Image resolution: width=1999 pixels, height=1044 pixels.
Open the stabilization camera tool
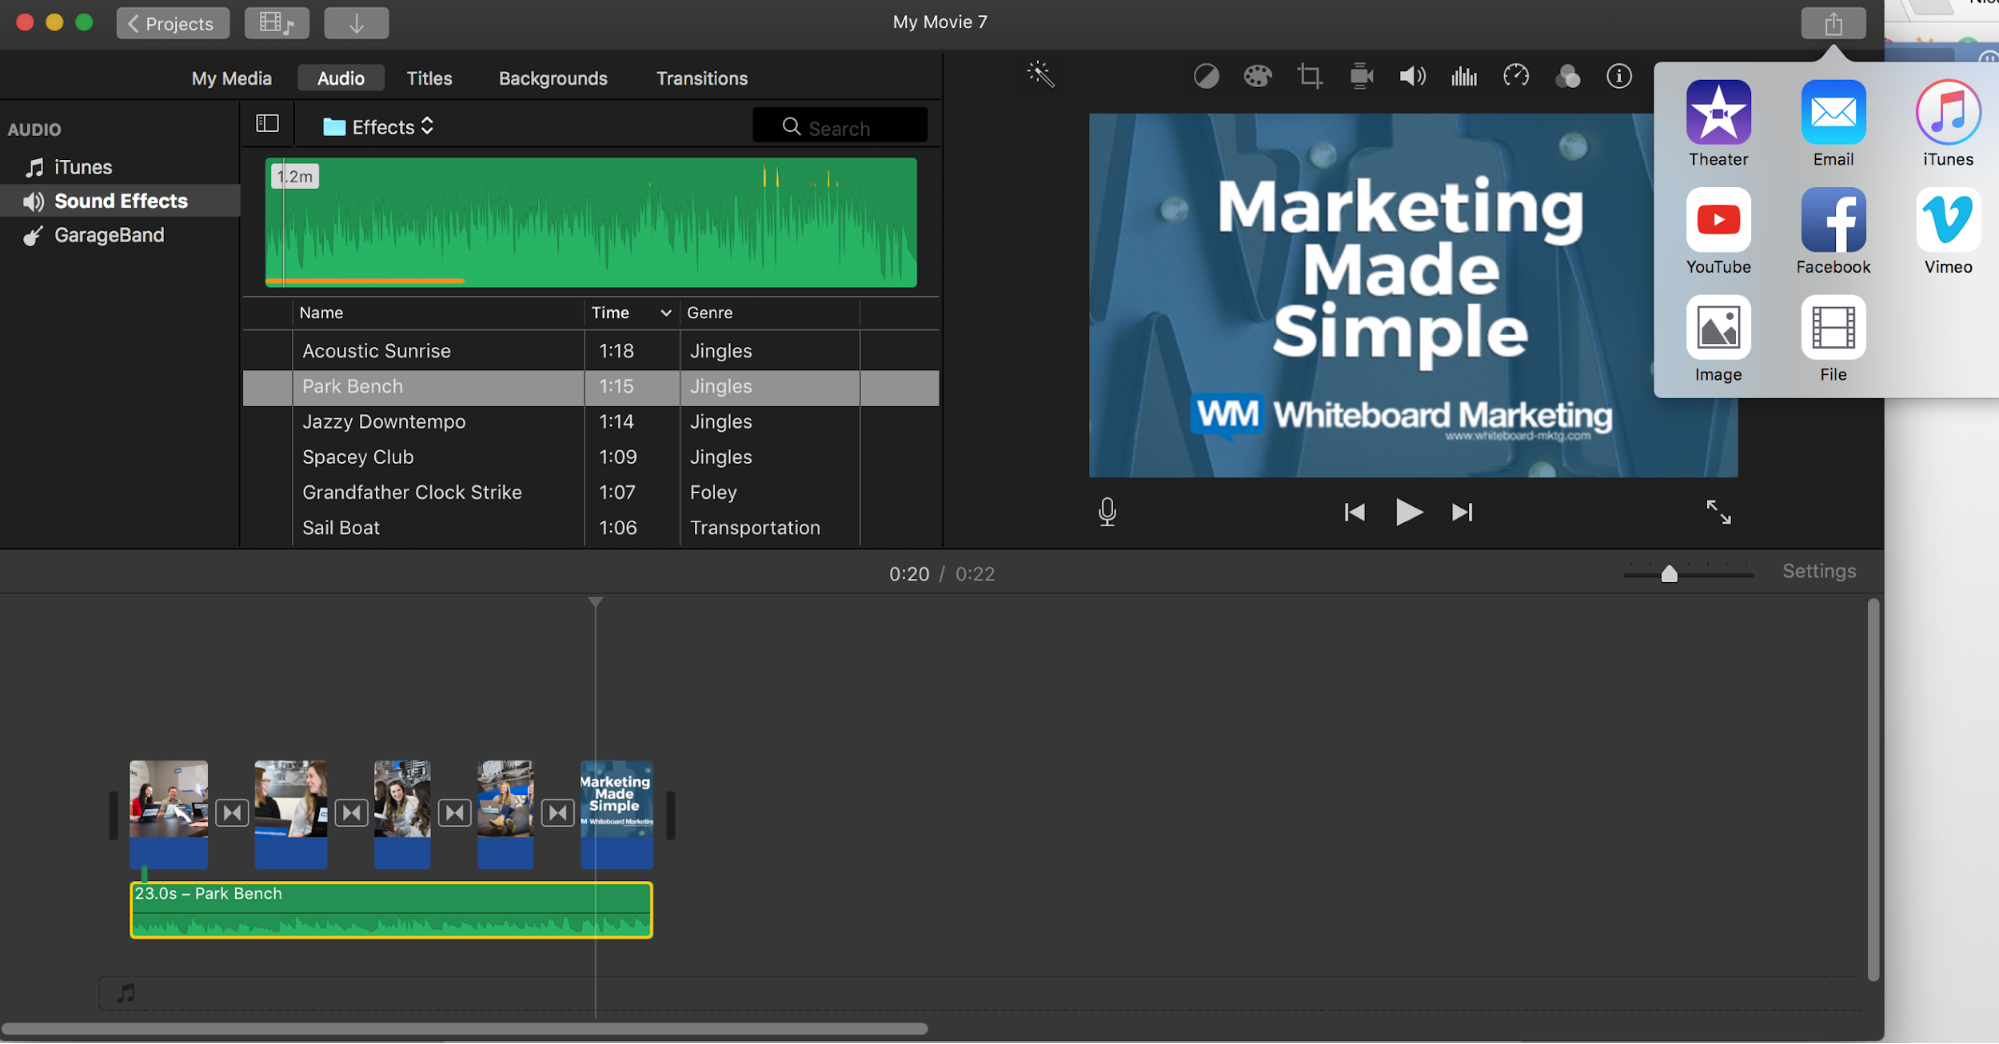(x=1361, y=76)
